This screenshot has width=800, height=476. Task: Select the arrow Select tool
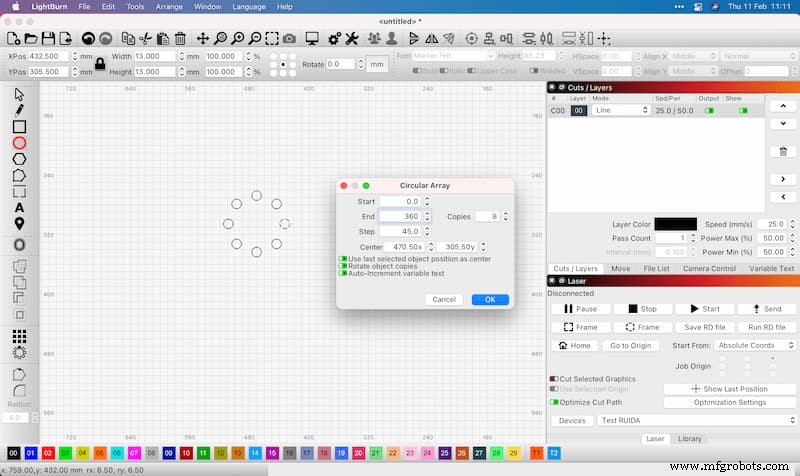(19, 95)
